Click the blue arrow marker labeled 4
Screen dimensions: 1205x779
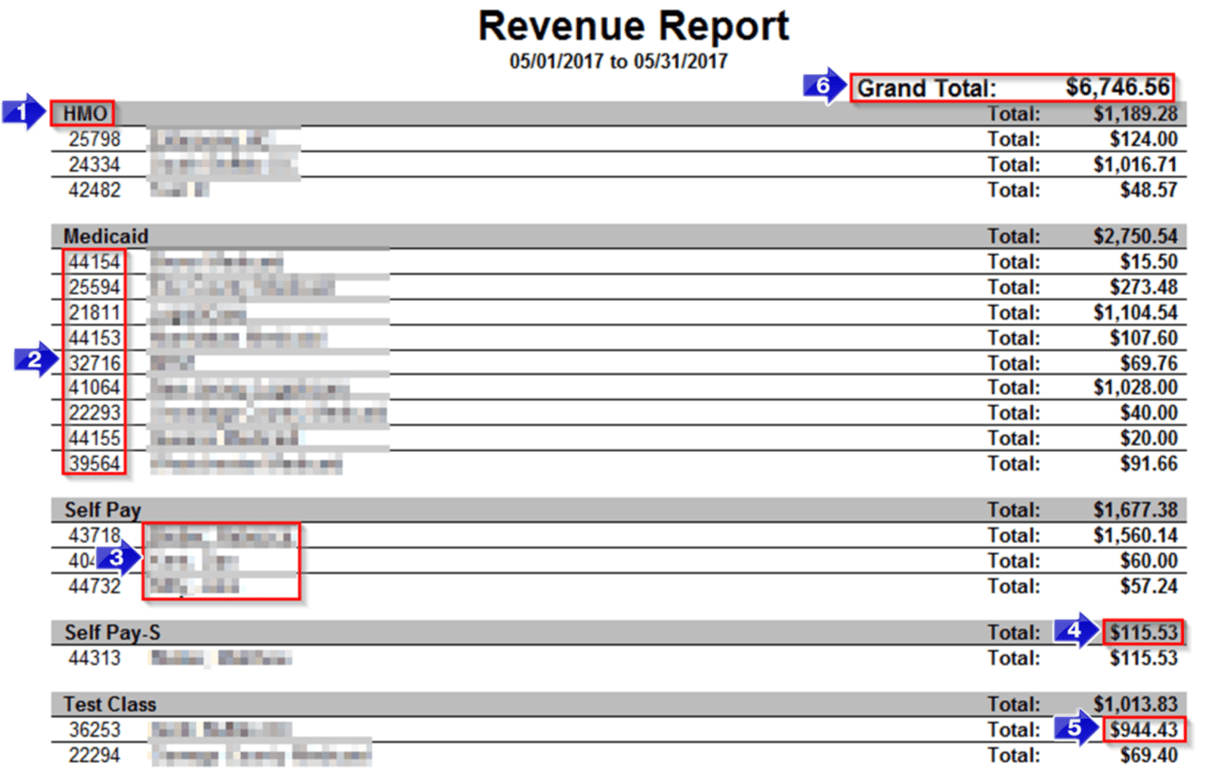click(x=1075, y=632)
